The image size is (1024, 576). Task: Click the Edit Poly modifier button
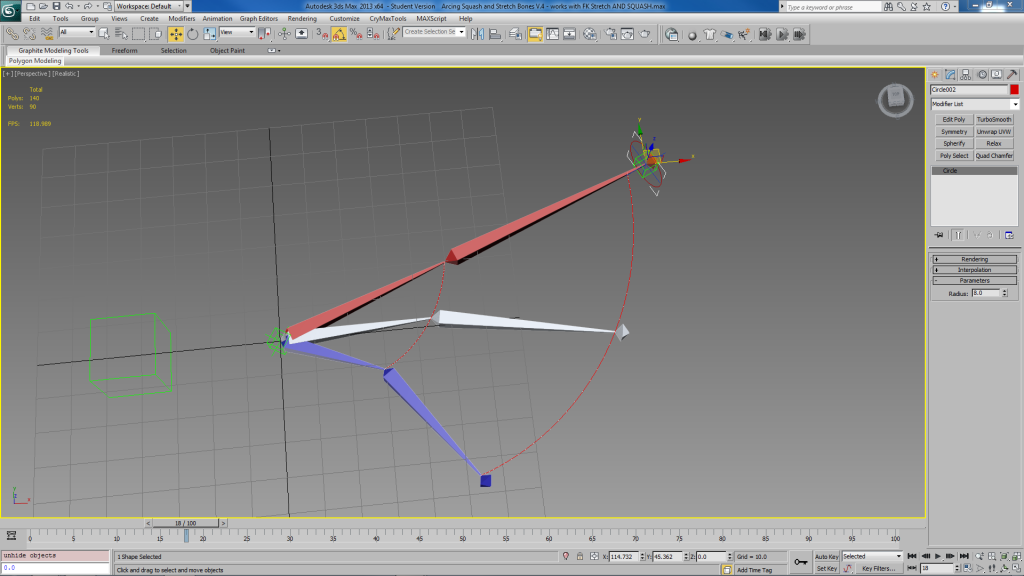tap(954, 120)
